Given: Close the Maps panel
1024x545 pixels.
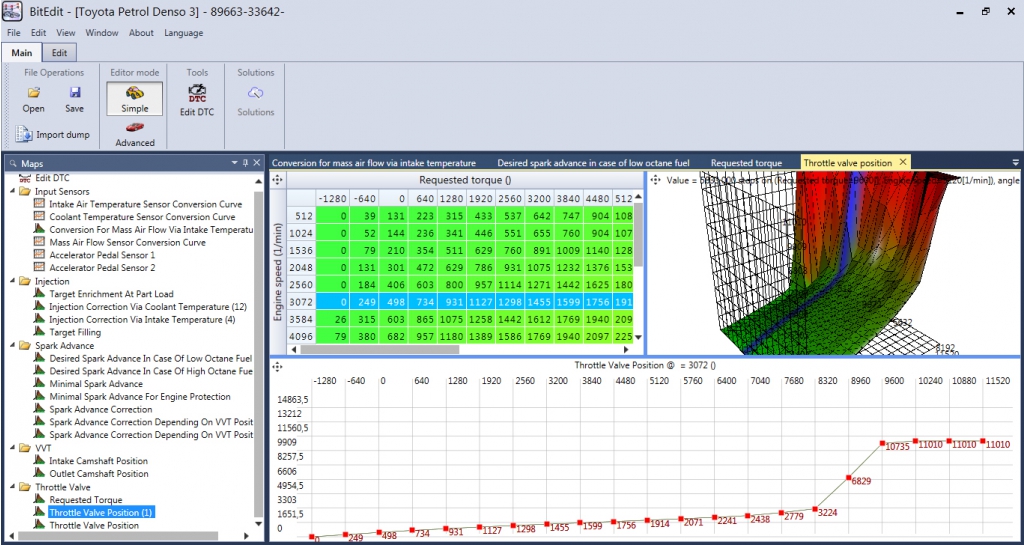Looking at the screenshot, I should coord(257,163).
